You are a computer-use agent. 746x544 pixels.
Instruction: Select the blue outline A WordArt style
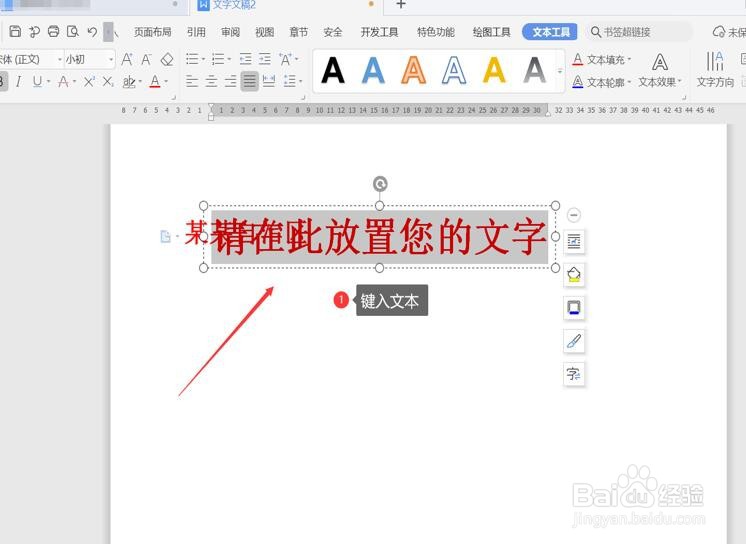click(454, 70)
